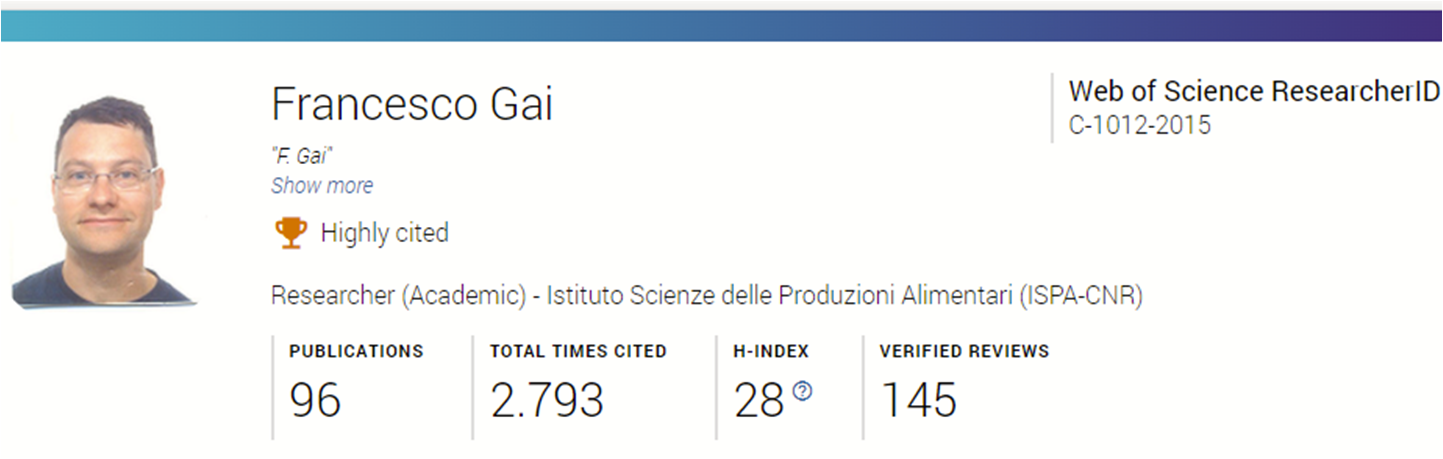Click the H-index help question mark icon
The height and width of the screenshot is (459, 1443).
click(802, 392)
